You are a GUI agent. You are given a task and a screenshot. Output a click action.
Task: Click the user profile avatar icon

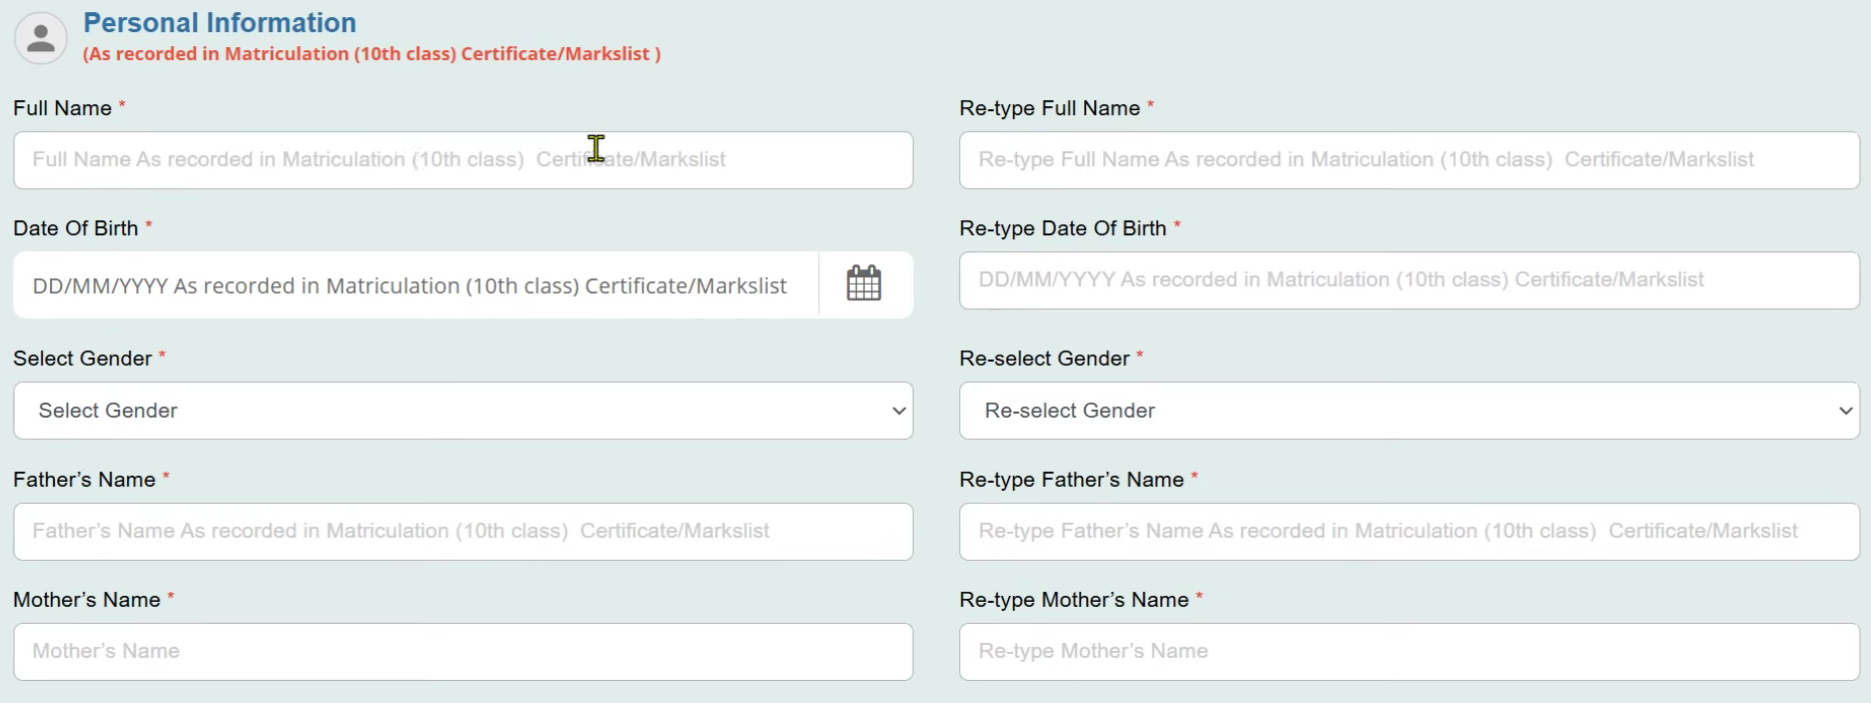[x=40, y=38]
